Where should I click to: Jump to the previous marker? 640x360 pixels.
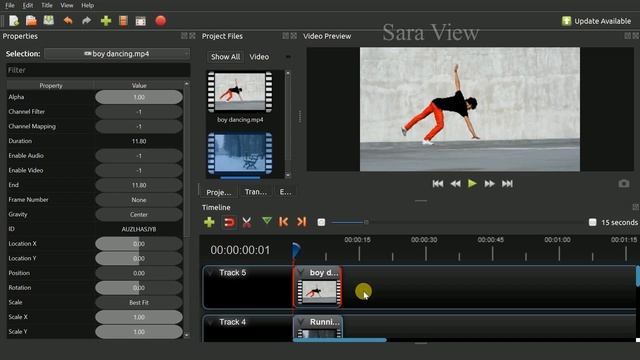point(283,222)
